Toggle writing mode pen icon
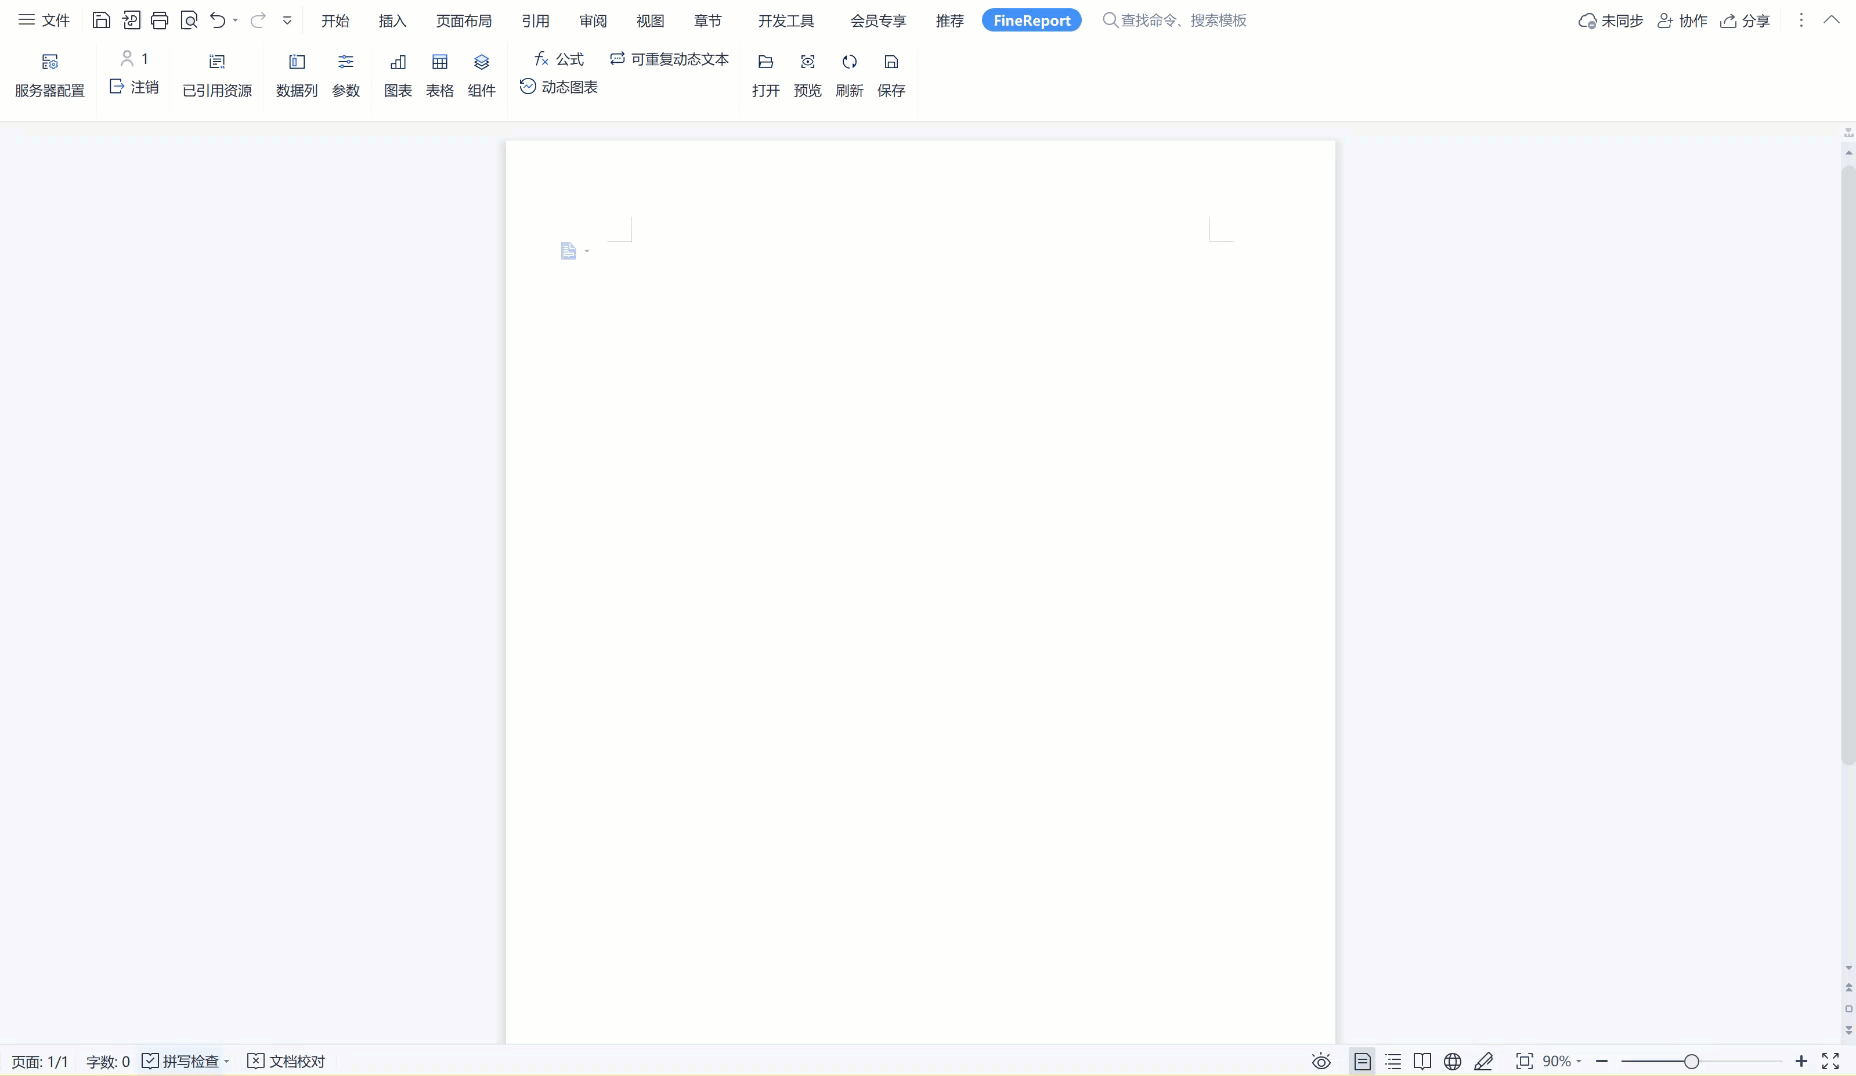This screenshot has width=1856, height=1076. pyautogui.click(x=1484, y=1061)
